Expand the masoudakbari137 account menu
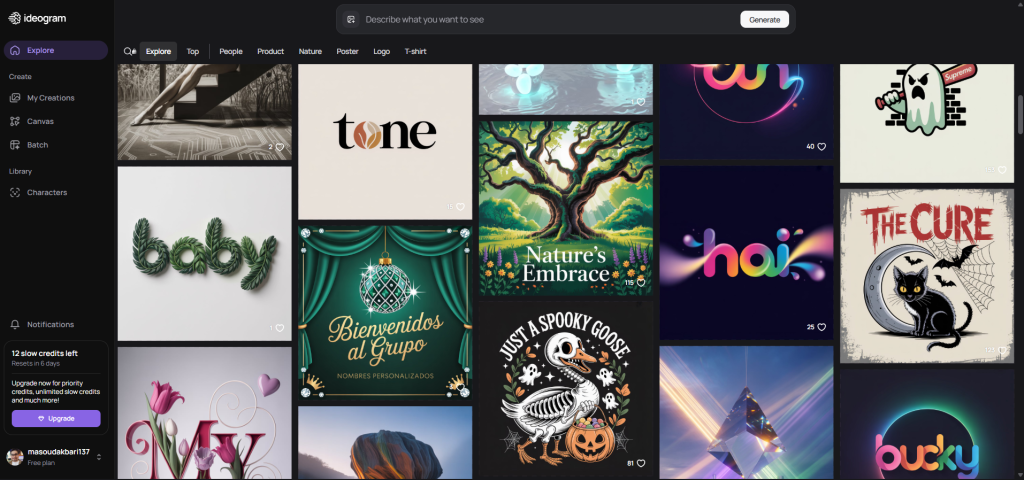Screen dimensions: 1024x480 [98, 457]
